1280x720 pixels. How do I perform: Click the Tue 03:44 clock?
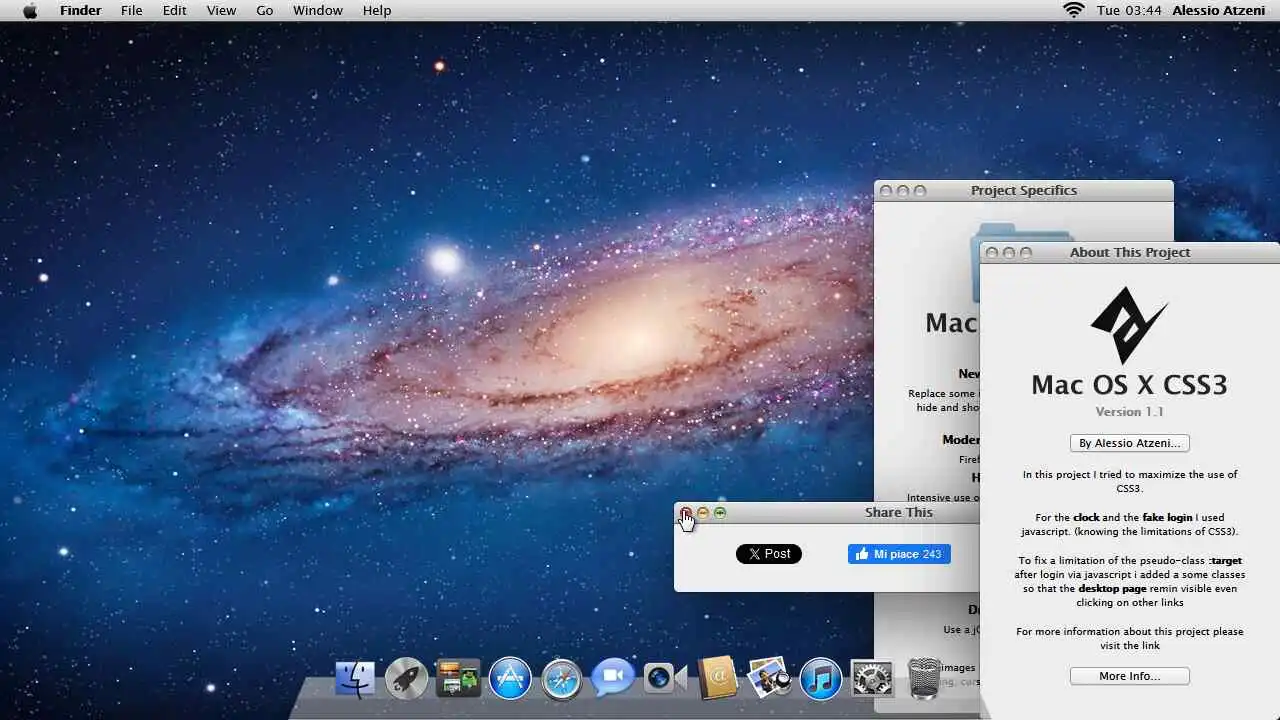coord(1129,10)
